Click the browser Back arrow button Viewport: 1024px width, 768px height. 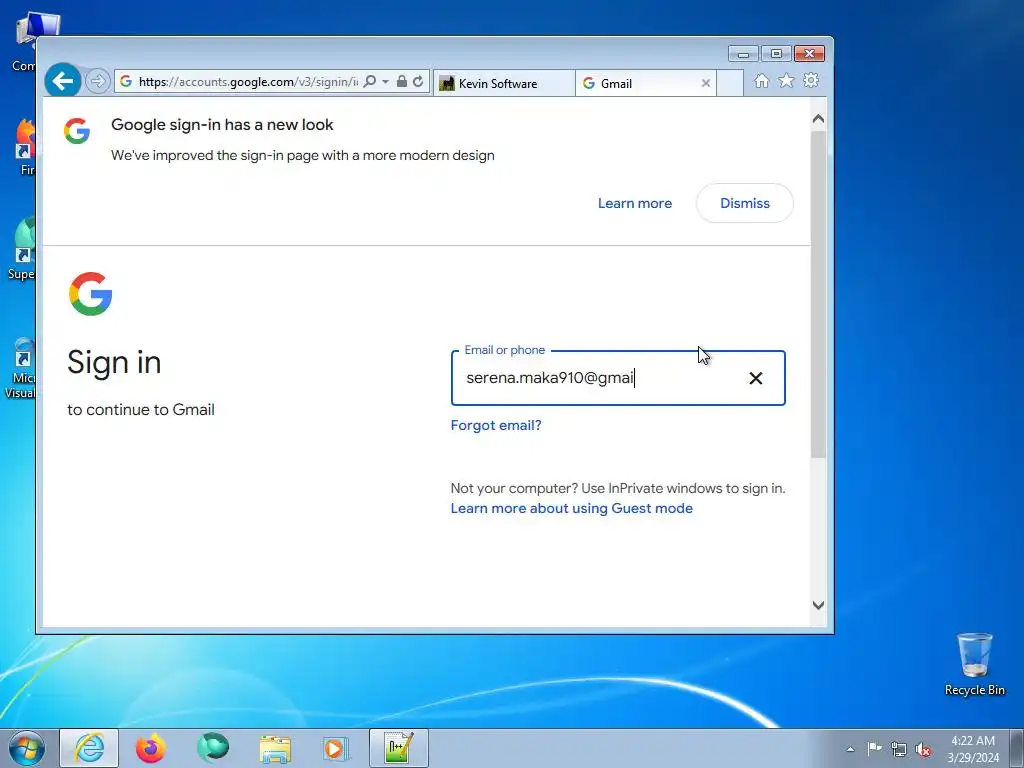(x=63, y=81)
